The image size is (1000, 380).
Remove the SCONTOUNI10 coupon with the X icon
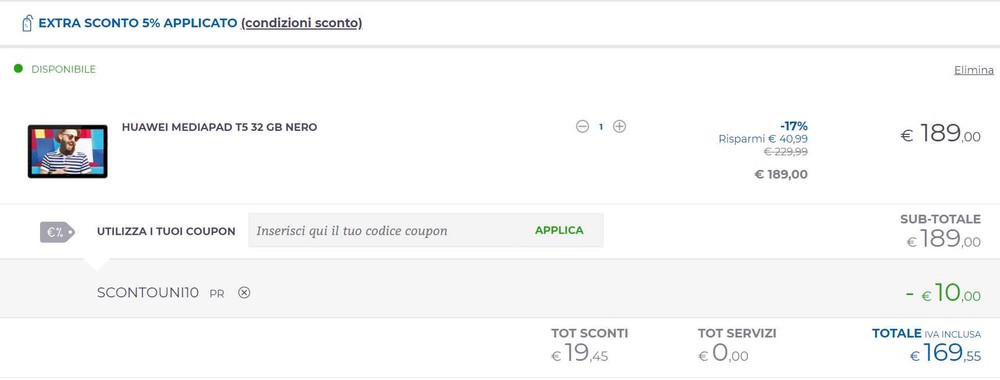pyautogui.click(x=244, y=293)
